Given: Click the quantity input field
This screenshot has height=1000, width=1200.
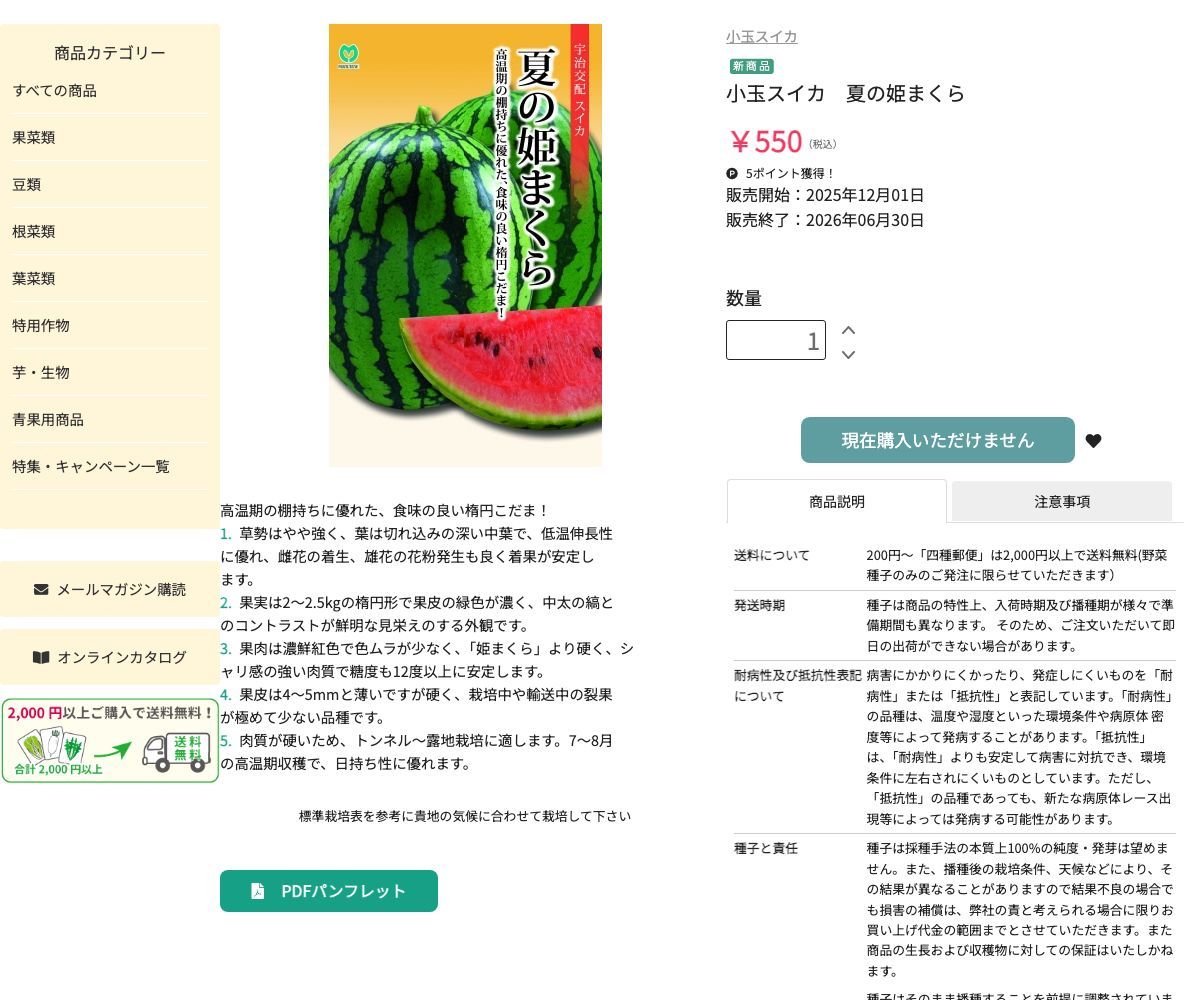Looking at the screenshot, I should coord(776,340).
